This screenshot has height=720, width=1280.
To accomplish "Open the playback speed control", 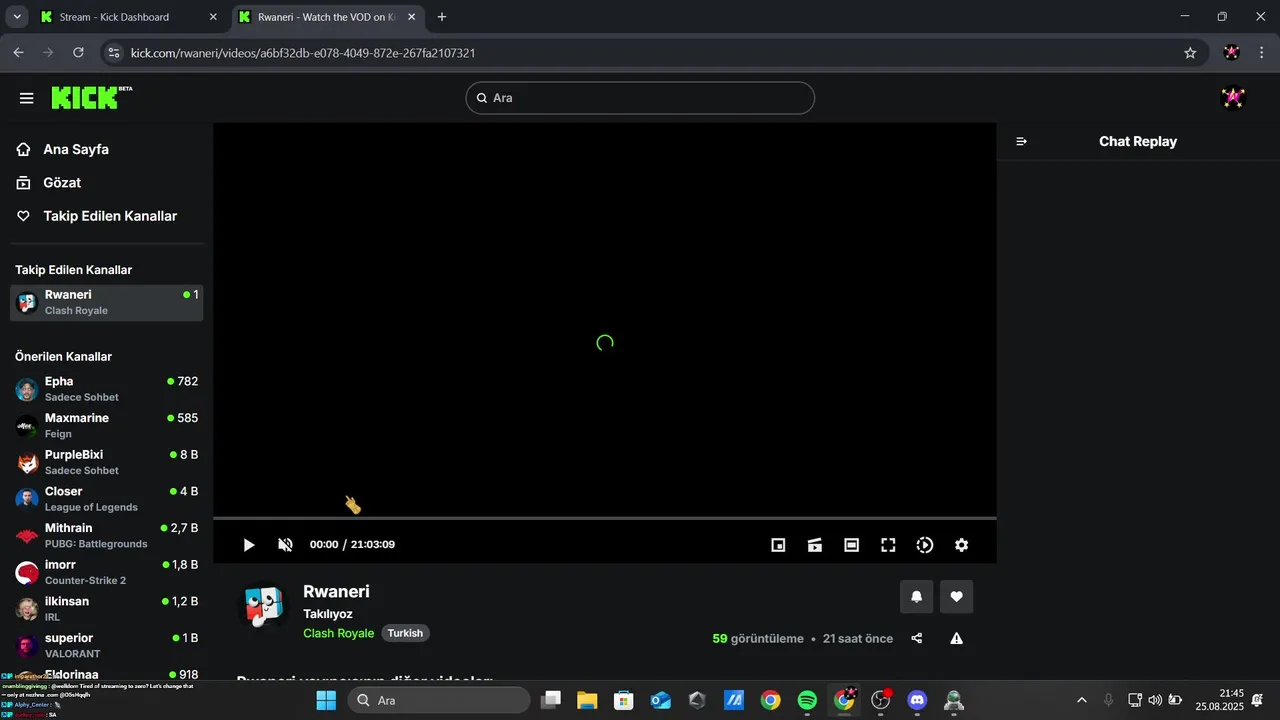I will pyautogui.click(x=925, y=545).
